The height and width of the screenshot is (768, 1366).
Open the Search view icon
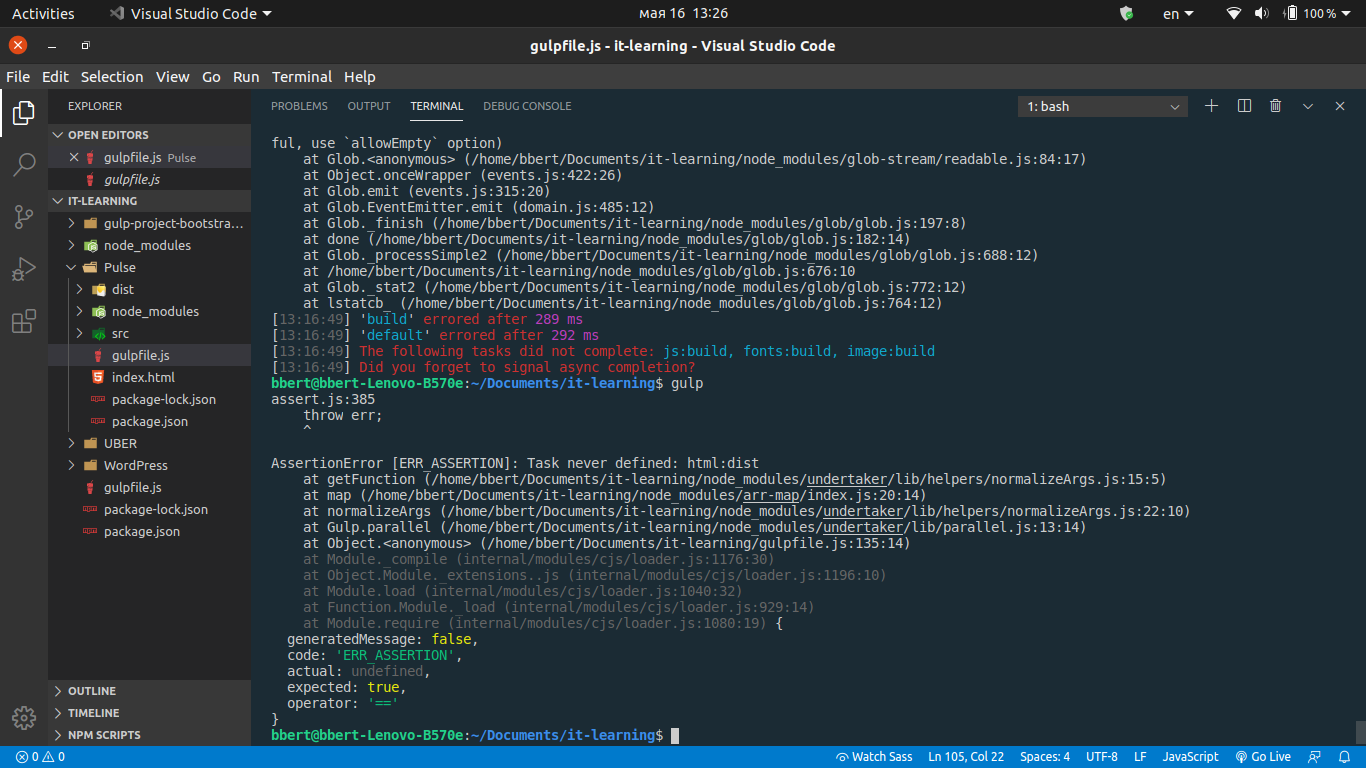click(x=24, y=165)
